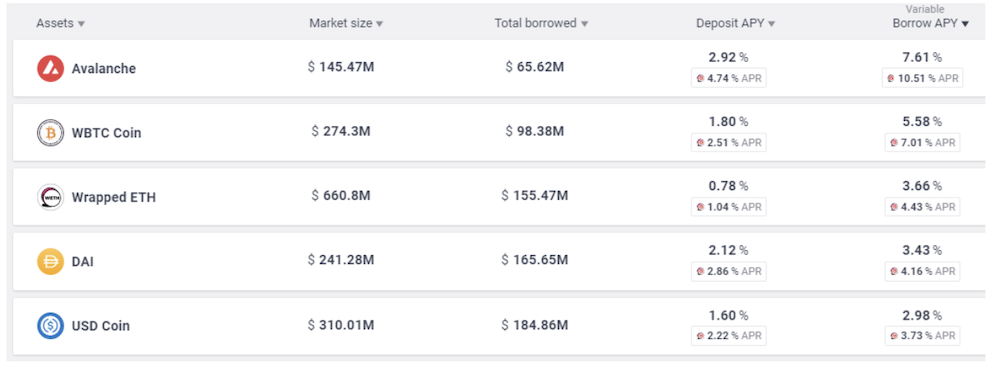Click Wrapped ETH market size $660.8M
The height and width of the screenshot is (389, 1000).
pyautogui.click(x=341, y=196)
